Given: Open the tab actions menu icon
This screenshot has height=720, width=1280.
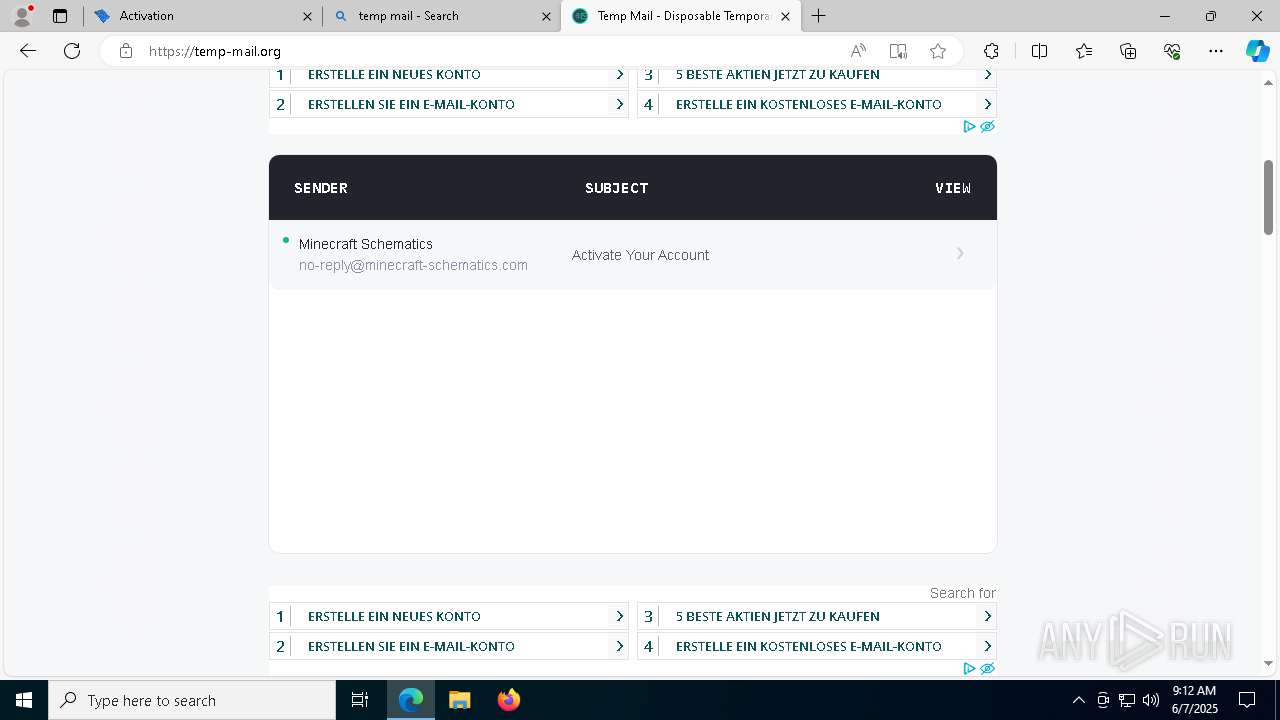Looking at the screenshot, I should [60, 16].
